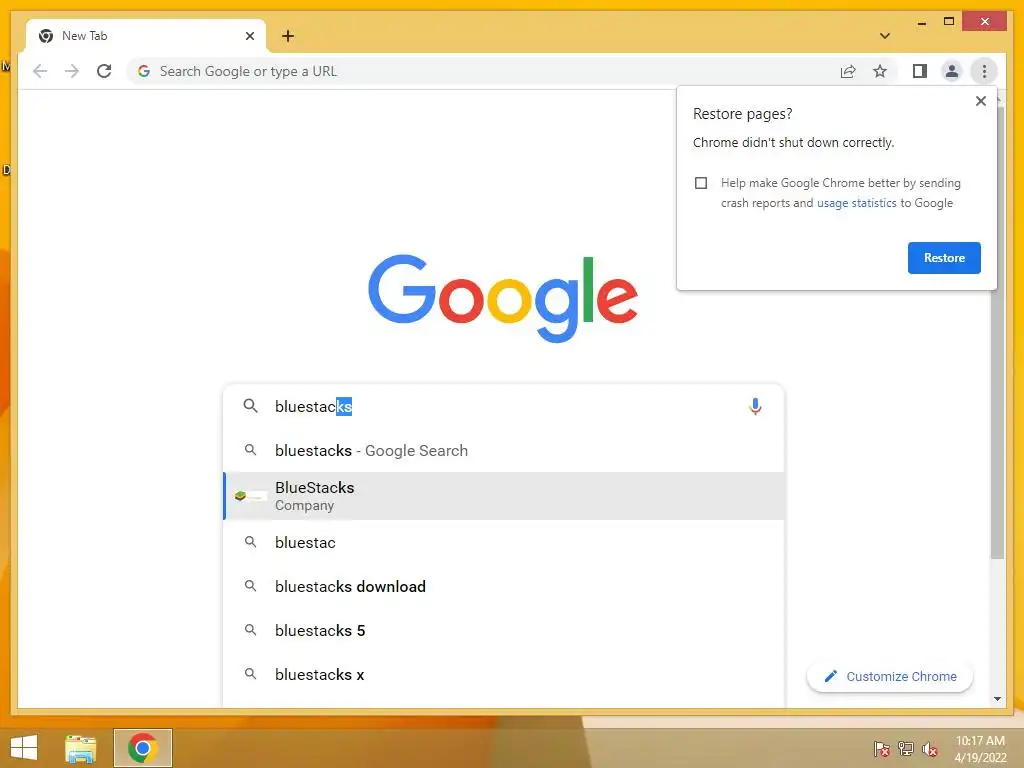1024x768 pixels.
Task: Minimize the Chrome window
Action: [x=921, y=22]
